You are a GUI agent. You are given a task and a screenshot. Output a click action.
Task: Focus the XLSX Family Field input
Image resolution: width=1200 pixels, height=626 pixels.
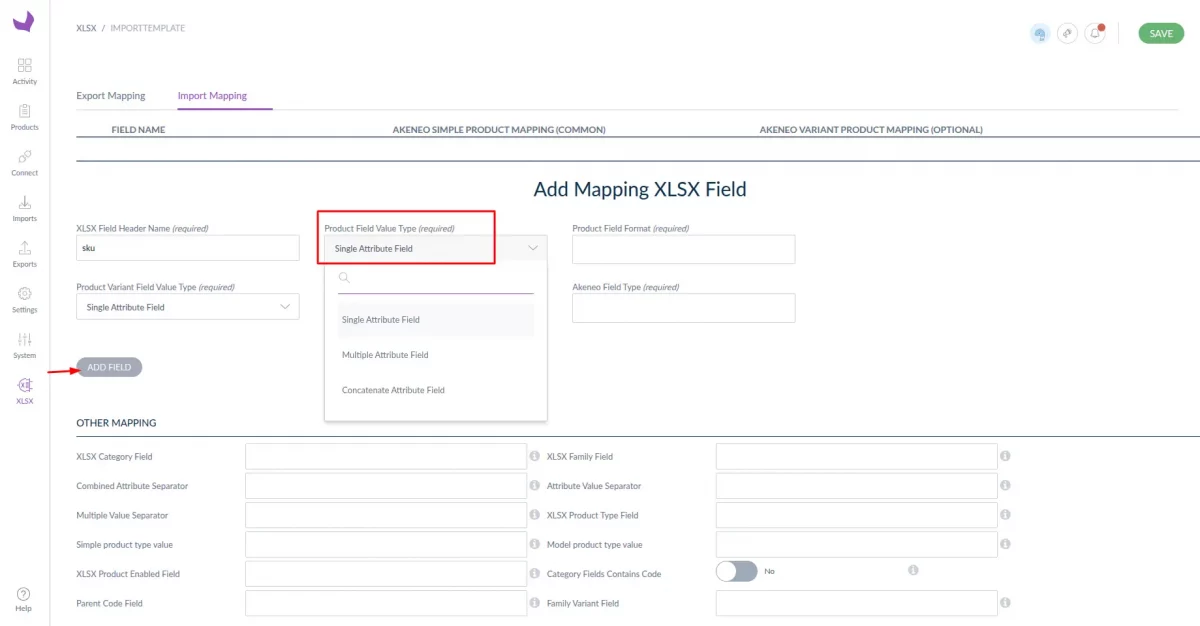(x=857, y=456)
